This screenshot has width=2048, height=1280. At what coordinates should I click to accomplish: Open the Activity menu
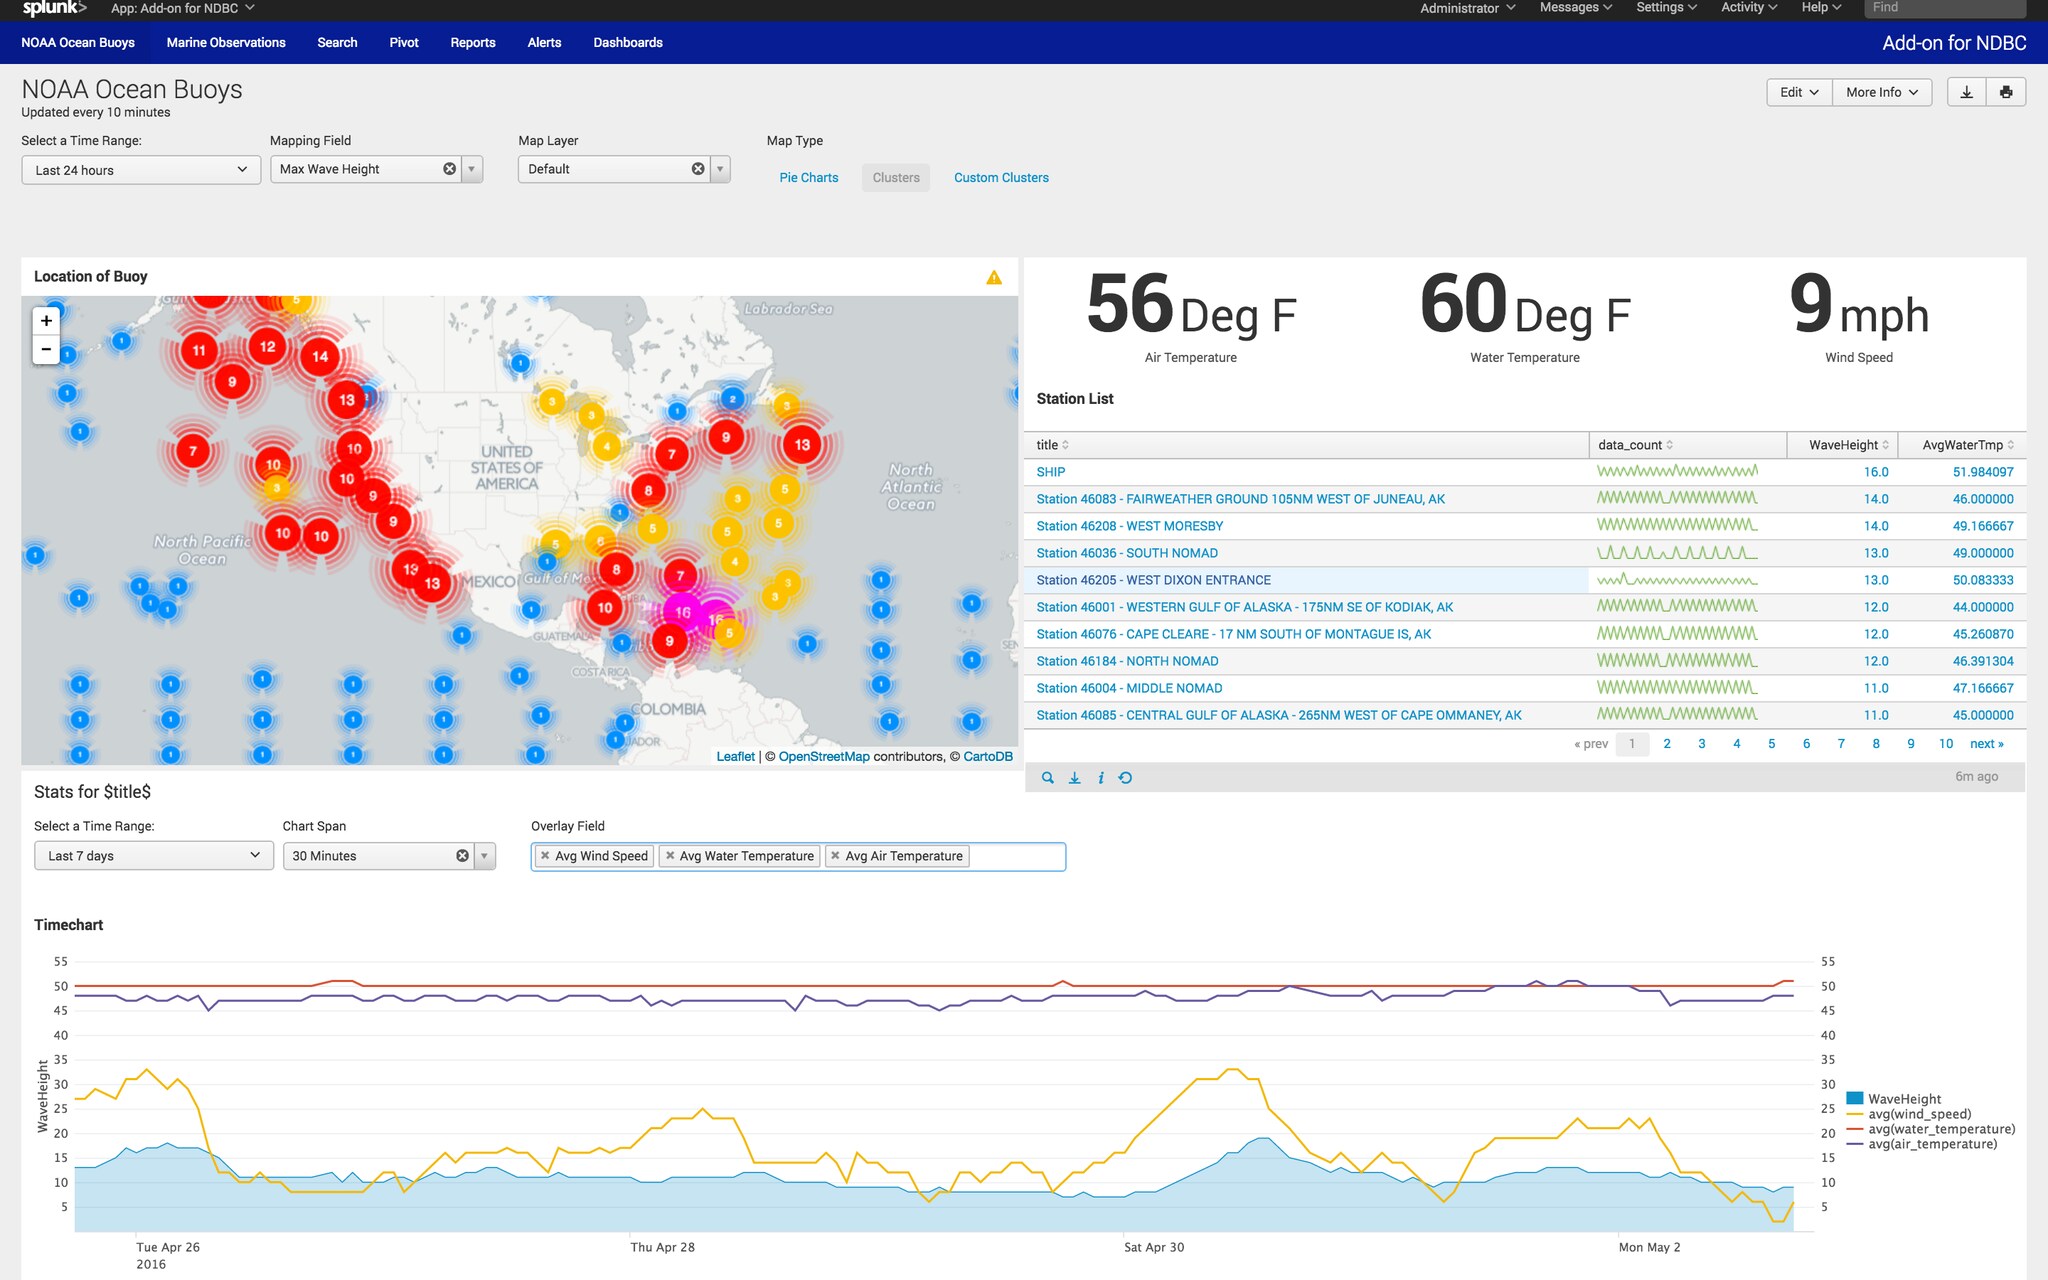point(1749,8)
